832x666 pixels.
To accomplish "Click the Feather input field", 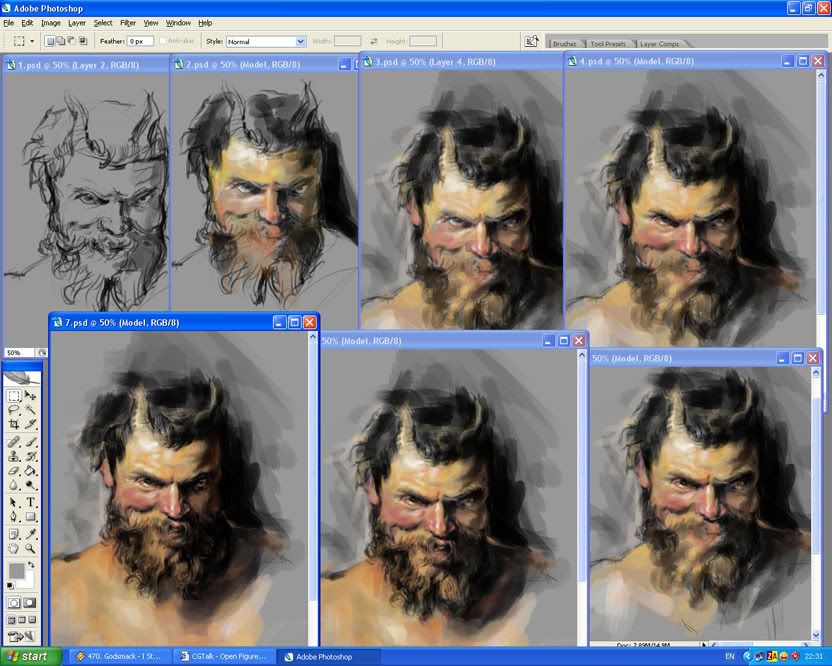I will point(140,41).
